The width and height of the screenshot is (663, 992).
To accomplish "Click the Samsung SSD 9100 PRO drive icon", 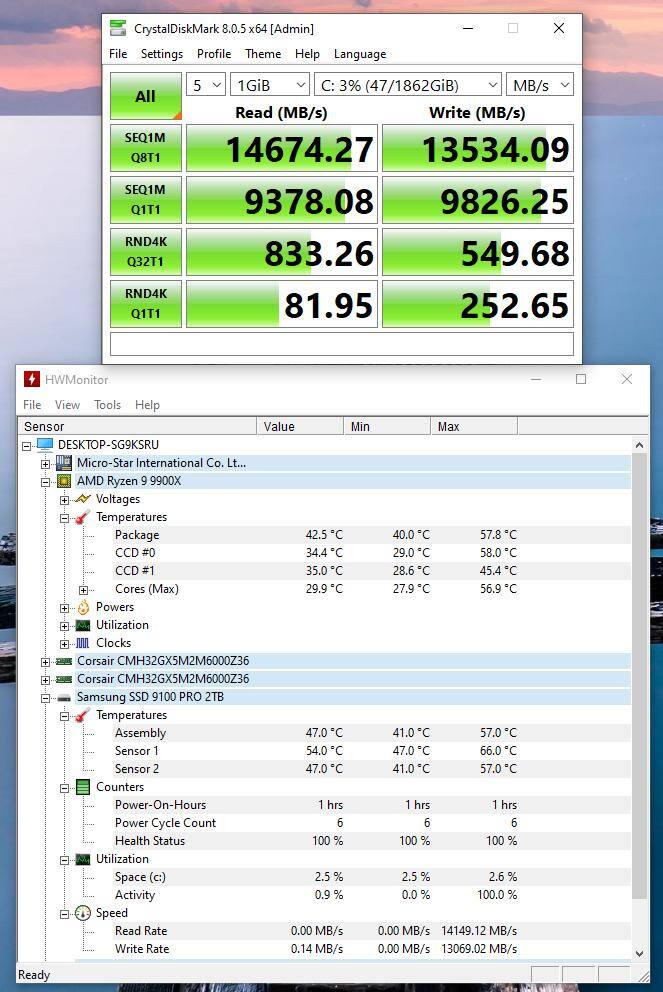I will (x=64, y=697).
